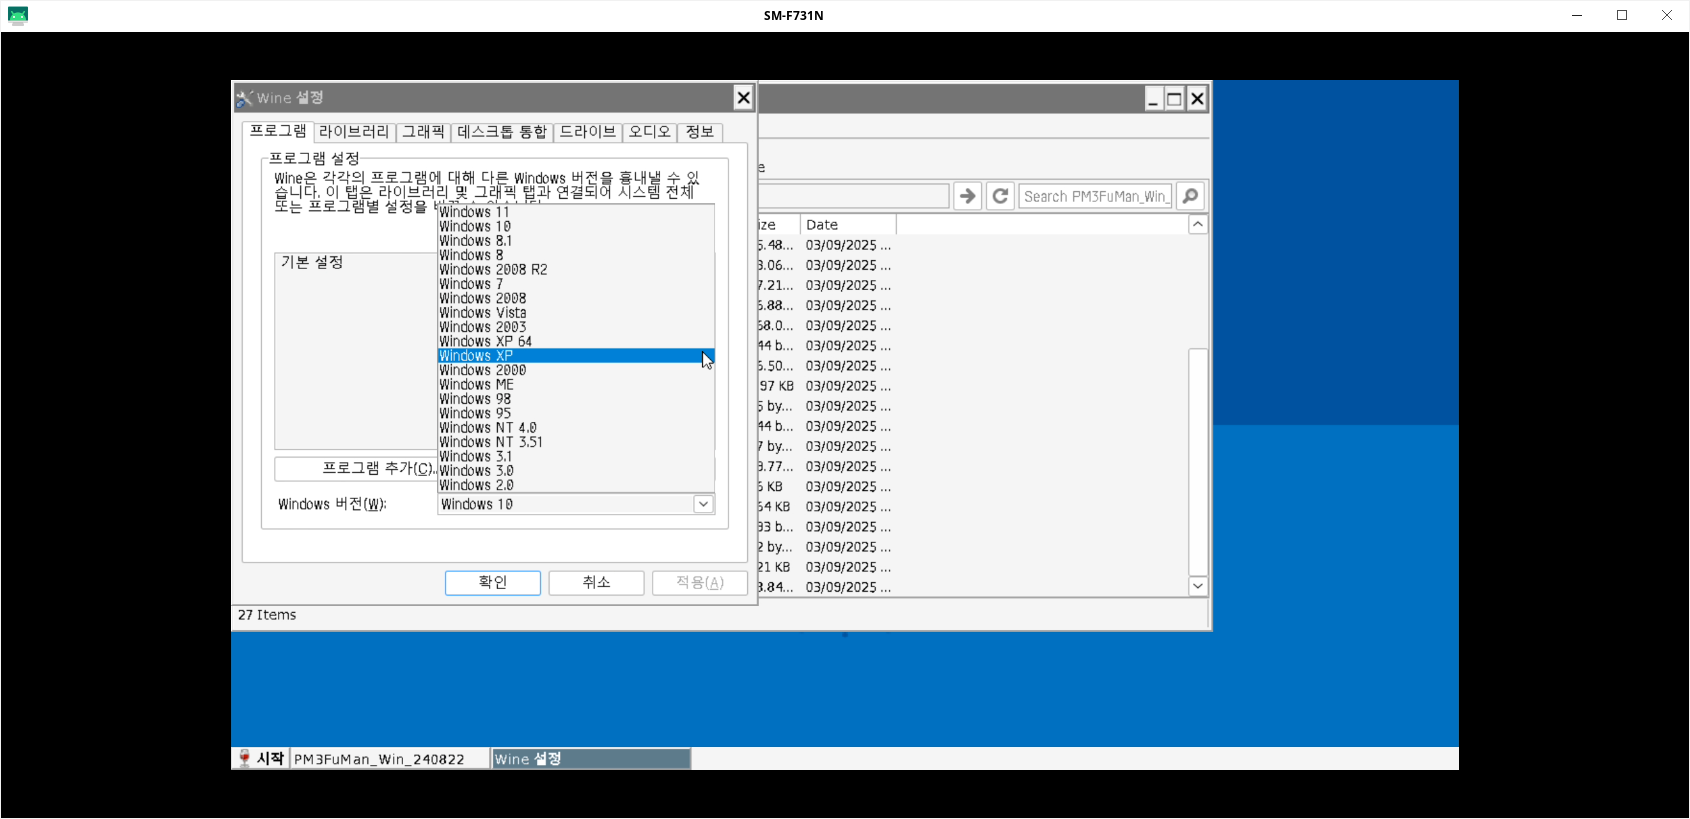Open the 데스크톱 통합 tab
This screenshot has height=819, width=1690.
coord(502,132)
